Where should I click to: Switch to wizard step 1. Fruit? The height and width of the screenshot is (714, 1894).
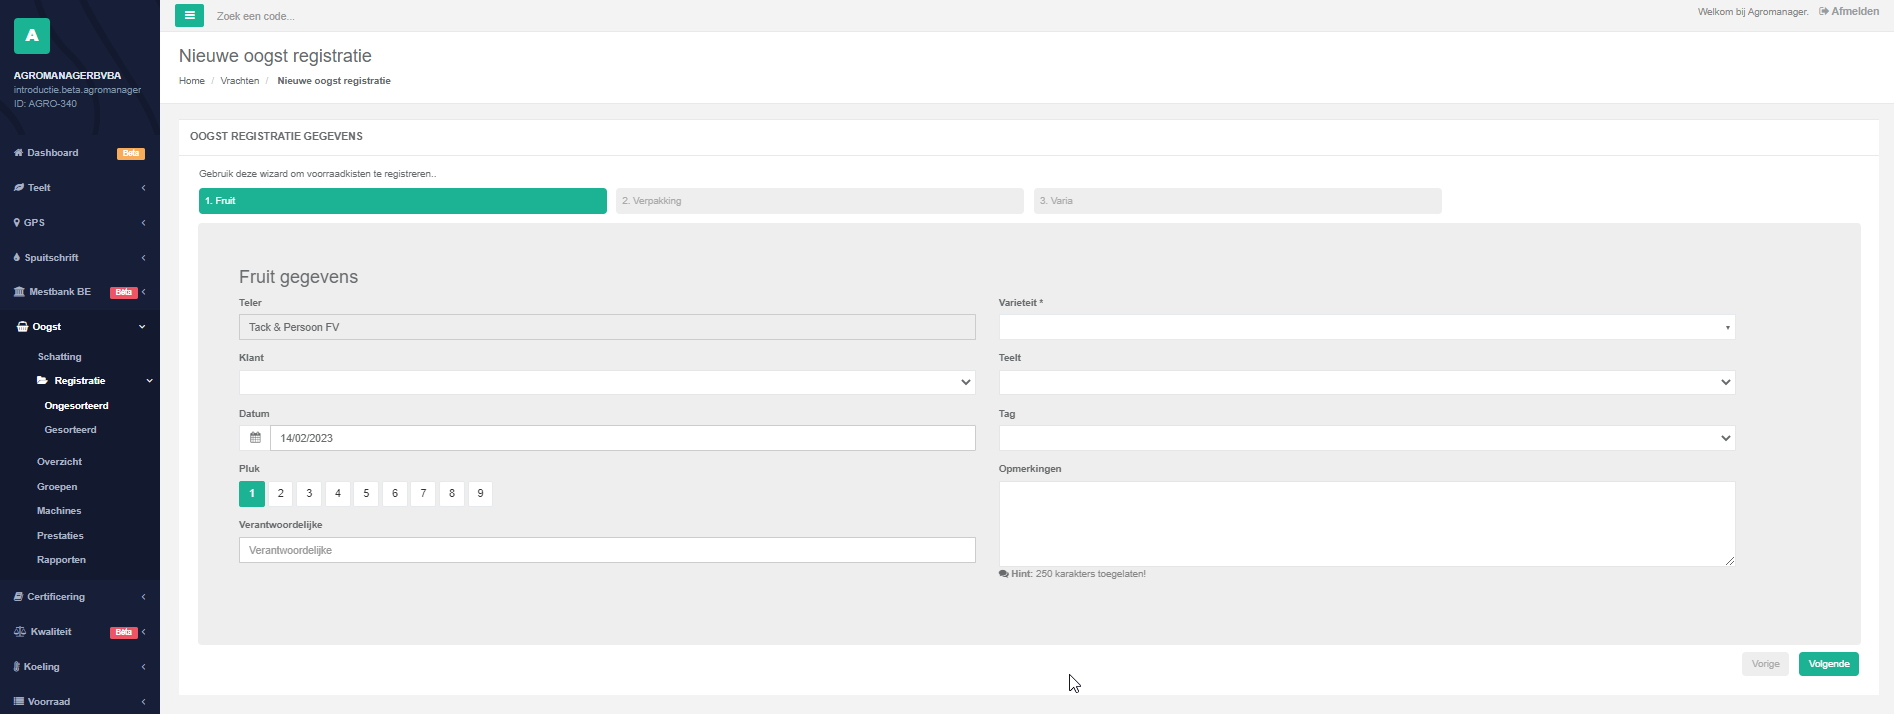point(403,201)
